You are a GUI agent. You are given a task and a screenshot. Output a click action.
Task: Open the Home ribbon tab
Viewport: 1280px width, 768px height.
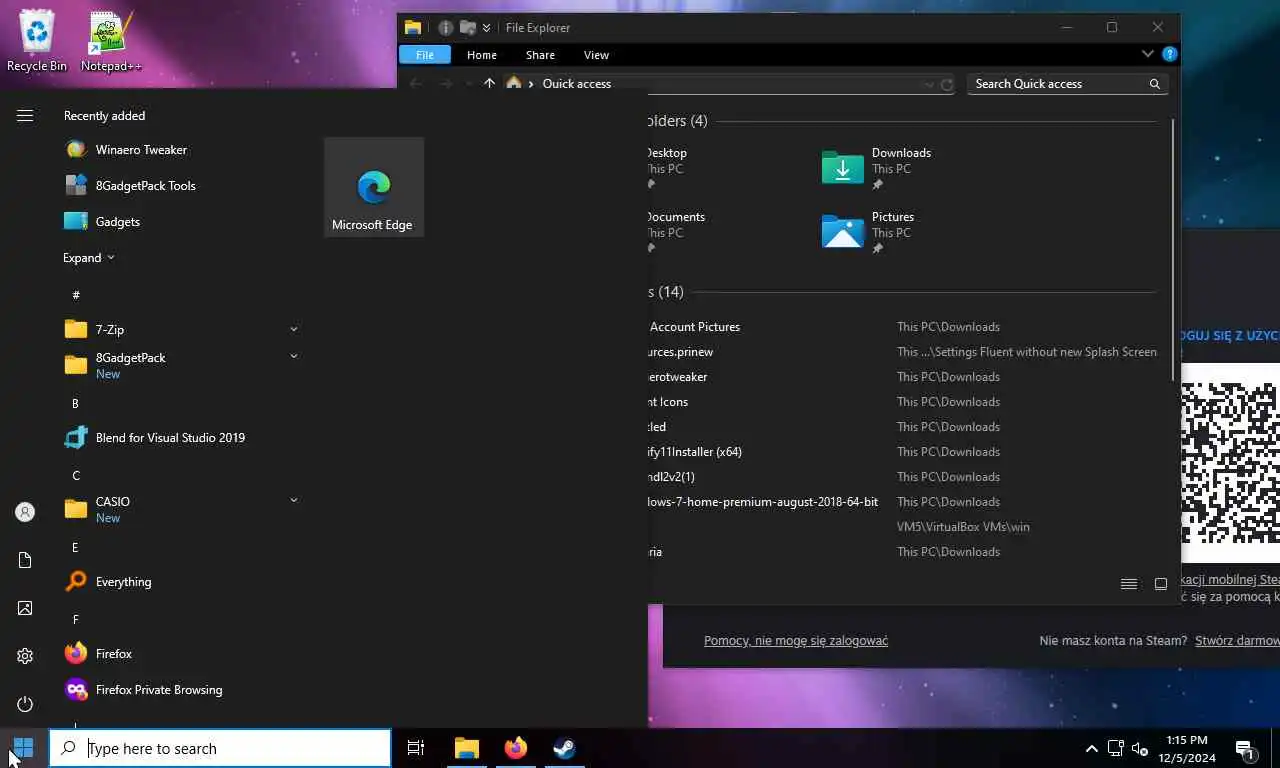tap(481, 55)
